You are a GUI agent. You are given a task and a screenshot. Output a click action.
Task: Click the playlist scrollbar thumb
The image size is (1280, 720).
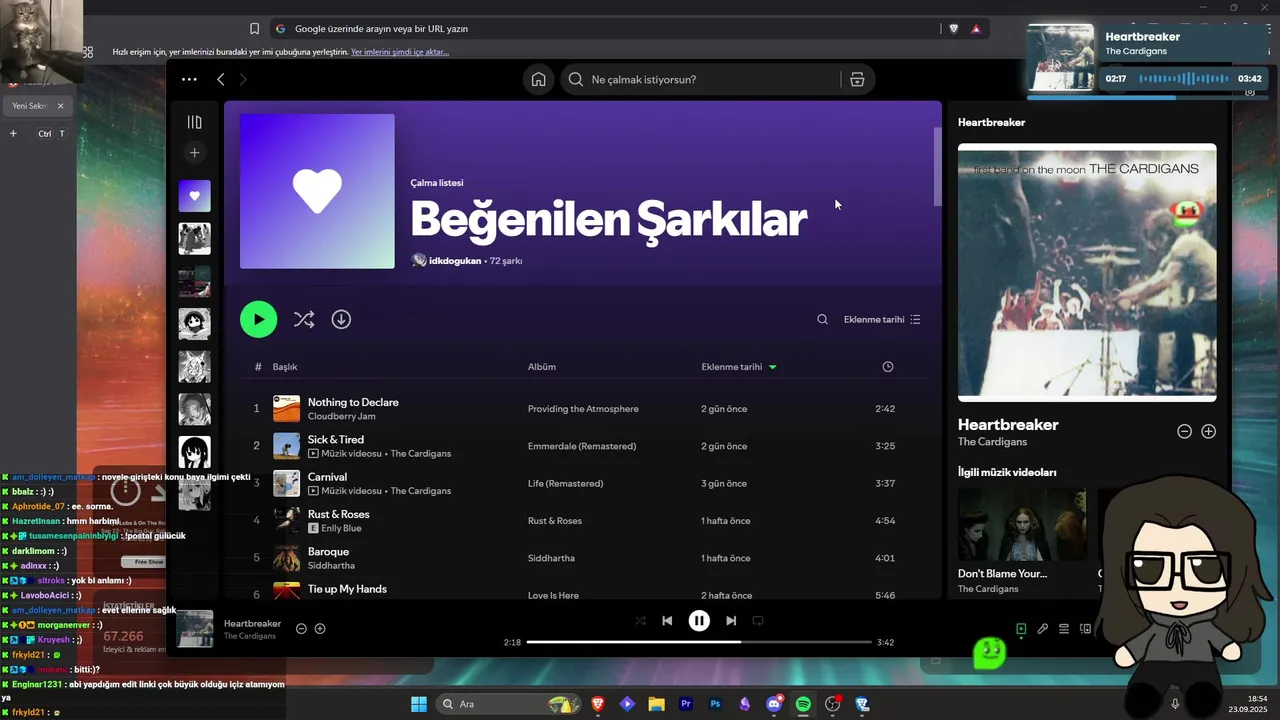[938, 166]
